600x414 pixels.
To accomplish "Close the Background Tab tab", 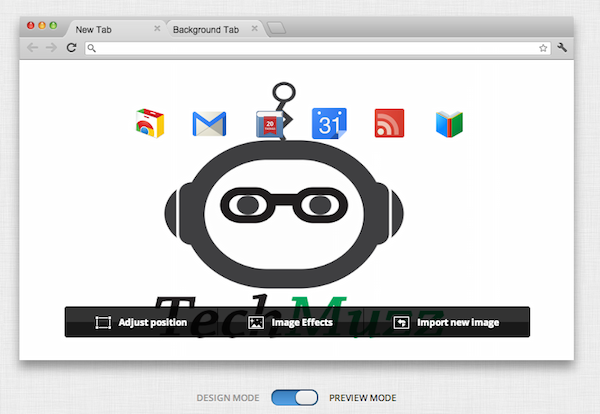I will click(254, 28).
